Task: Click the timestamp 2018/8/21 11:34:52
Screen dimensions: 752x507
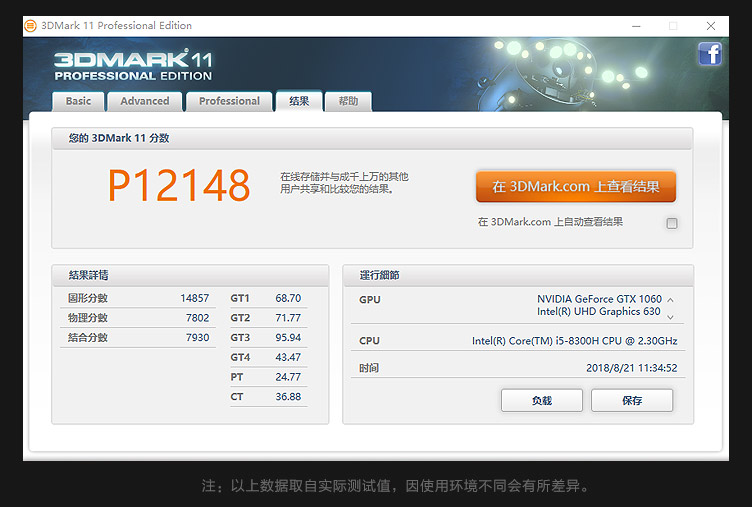Action: [x=632, y=368]
